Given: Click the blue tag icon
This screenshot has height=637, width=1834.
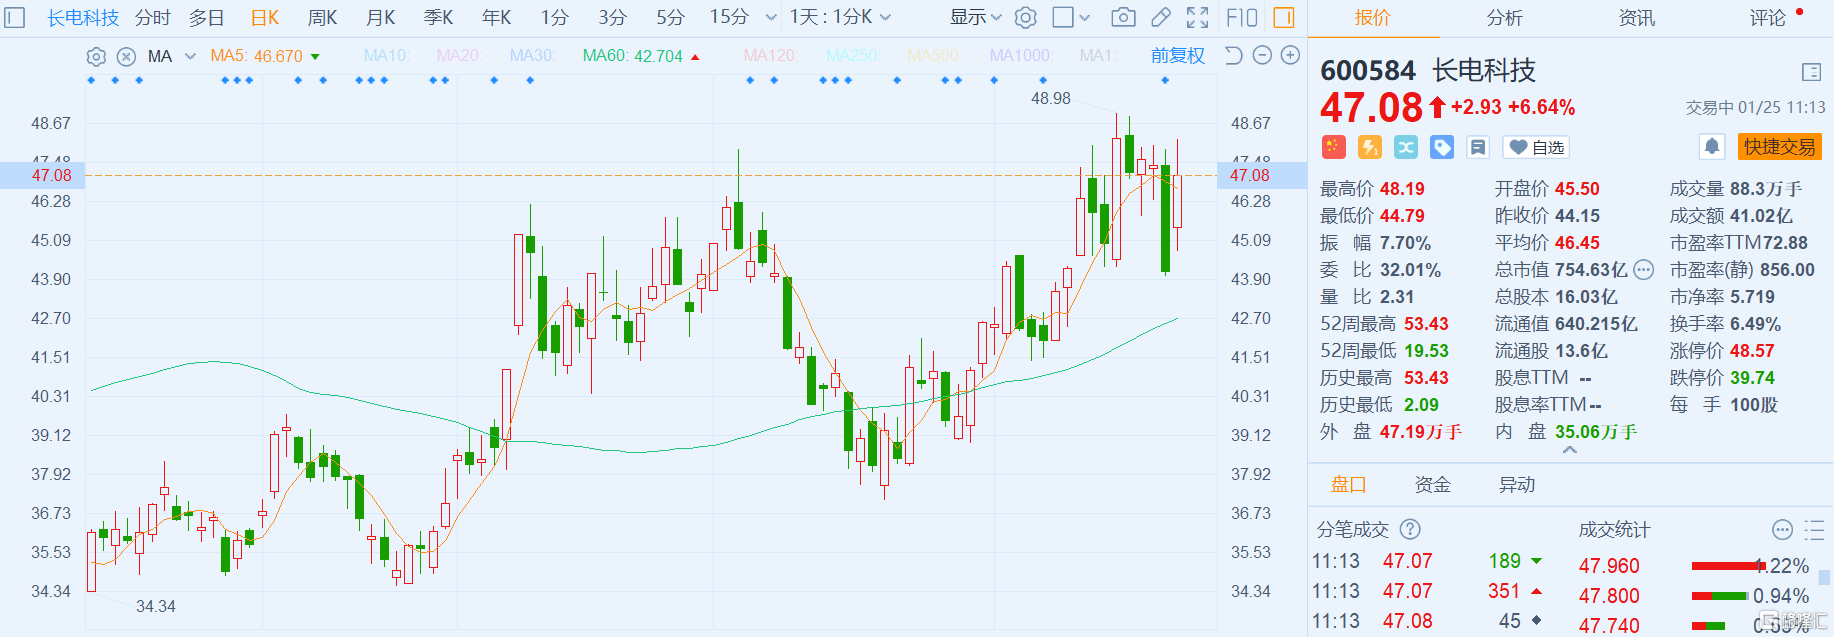Looking at the screenshot, I should pos(1442,147).
